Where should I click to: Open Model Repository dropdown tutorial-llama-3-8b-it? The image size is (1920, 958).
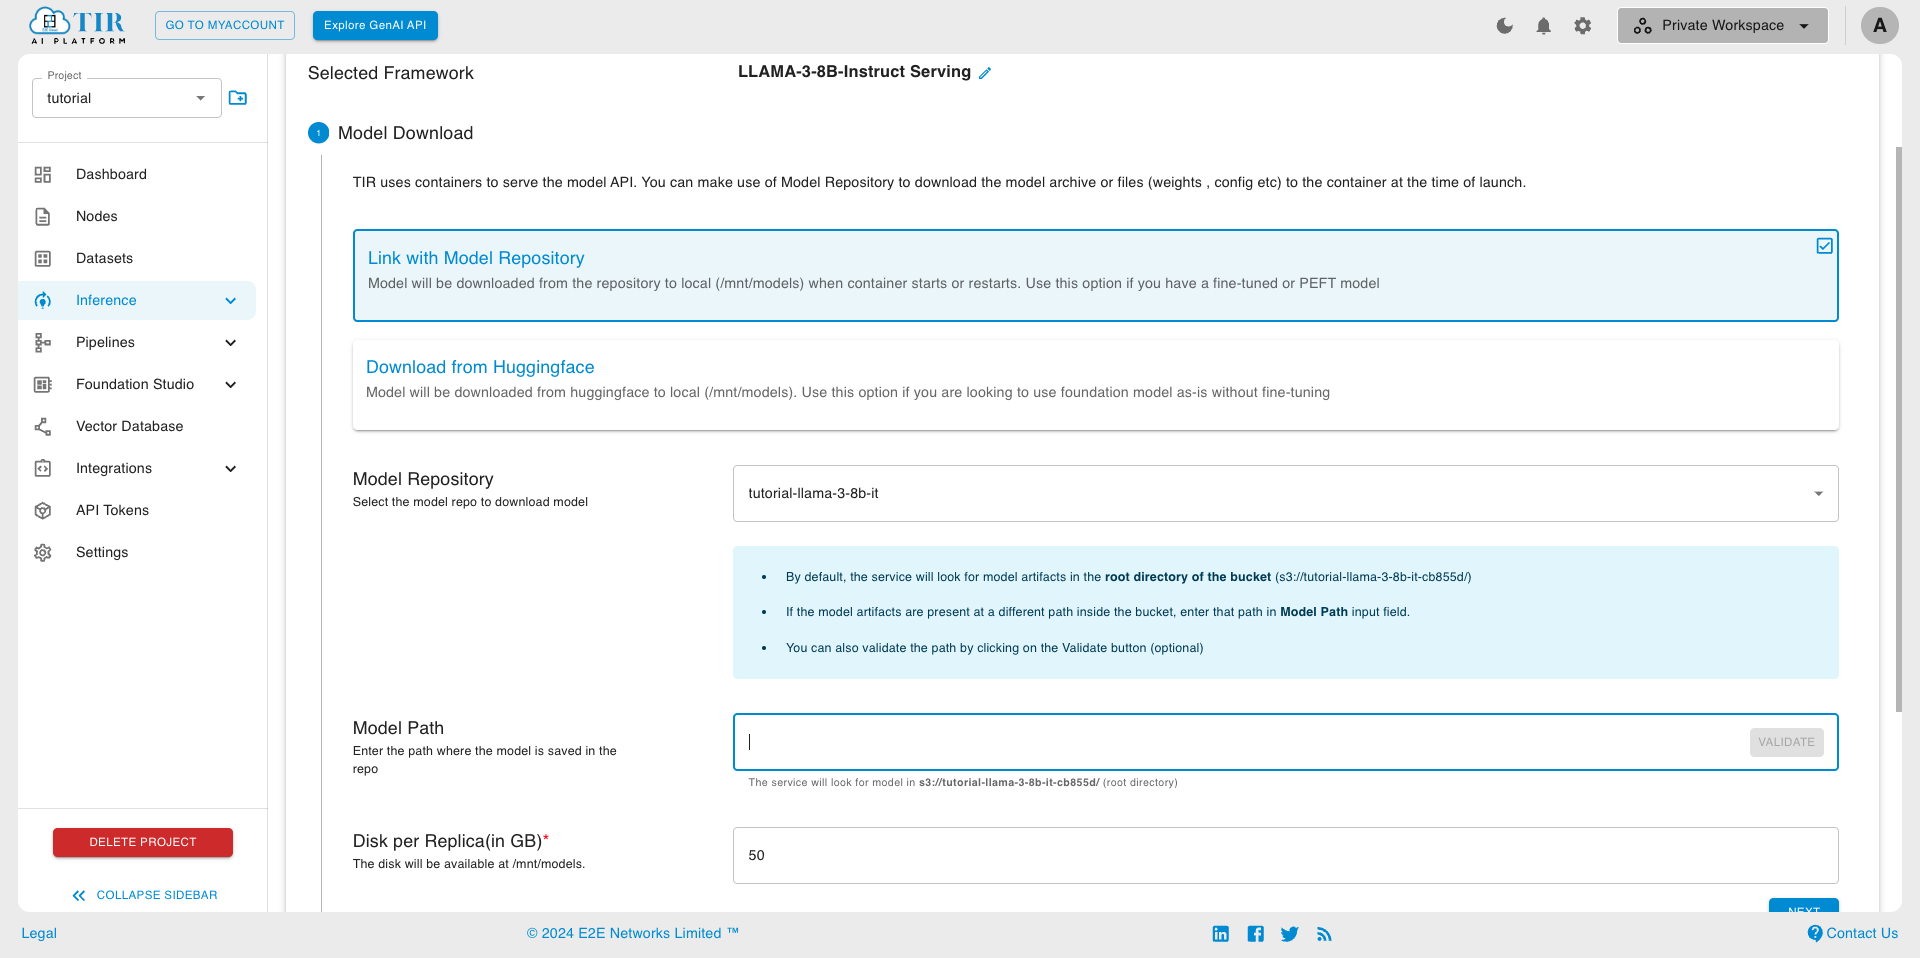[x=1285, y=493]
